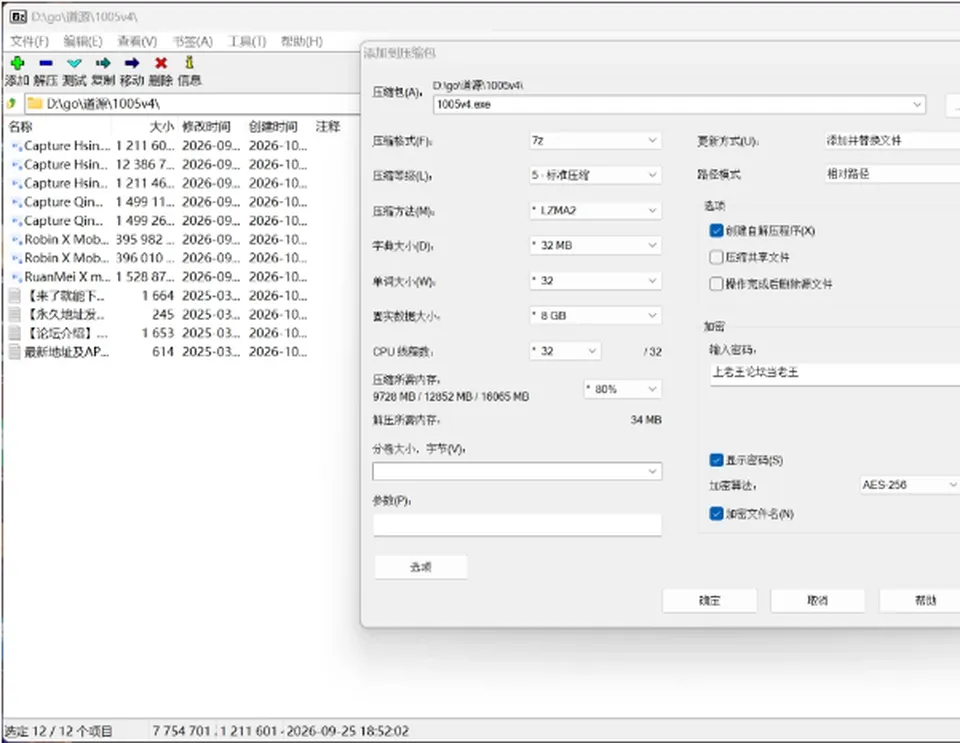
Task: Open the 查看(V) menu
Action: click(x=137, y=41)
